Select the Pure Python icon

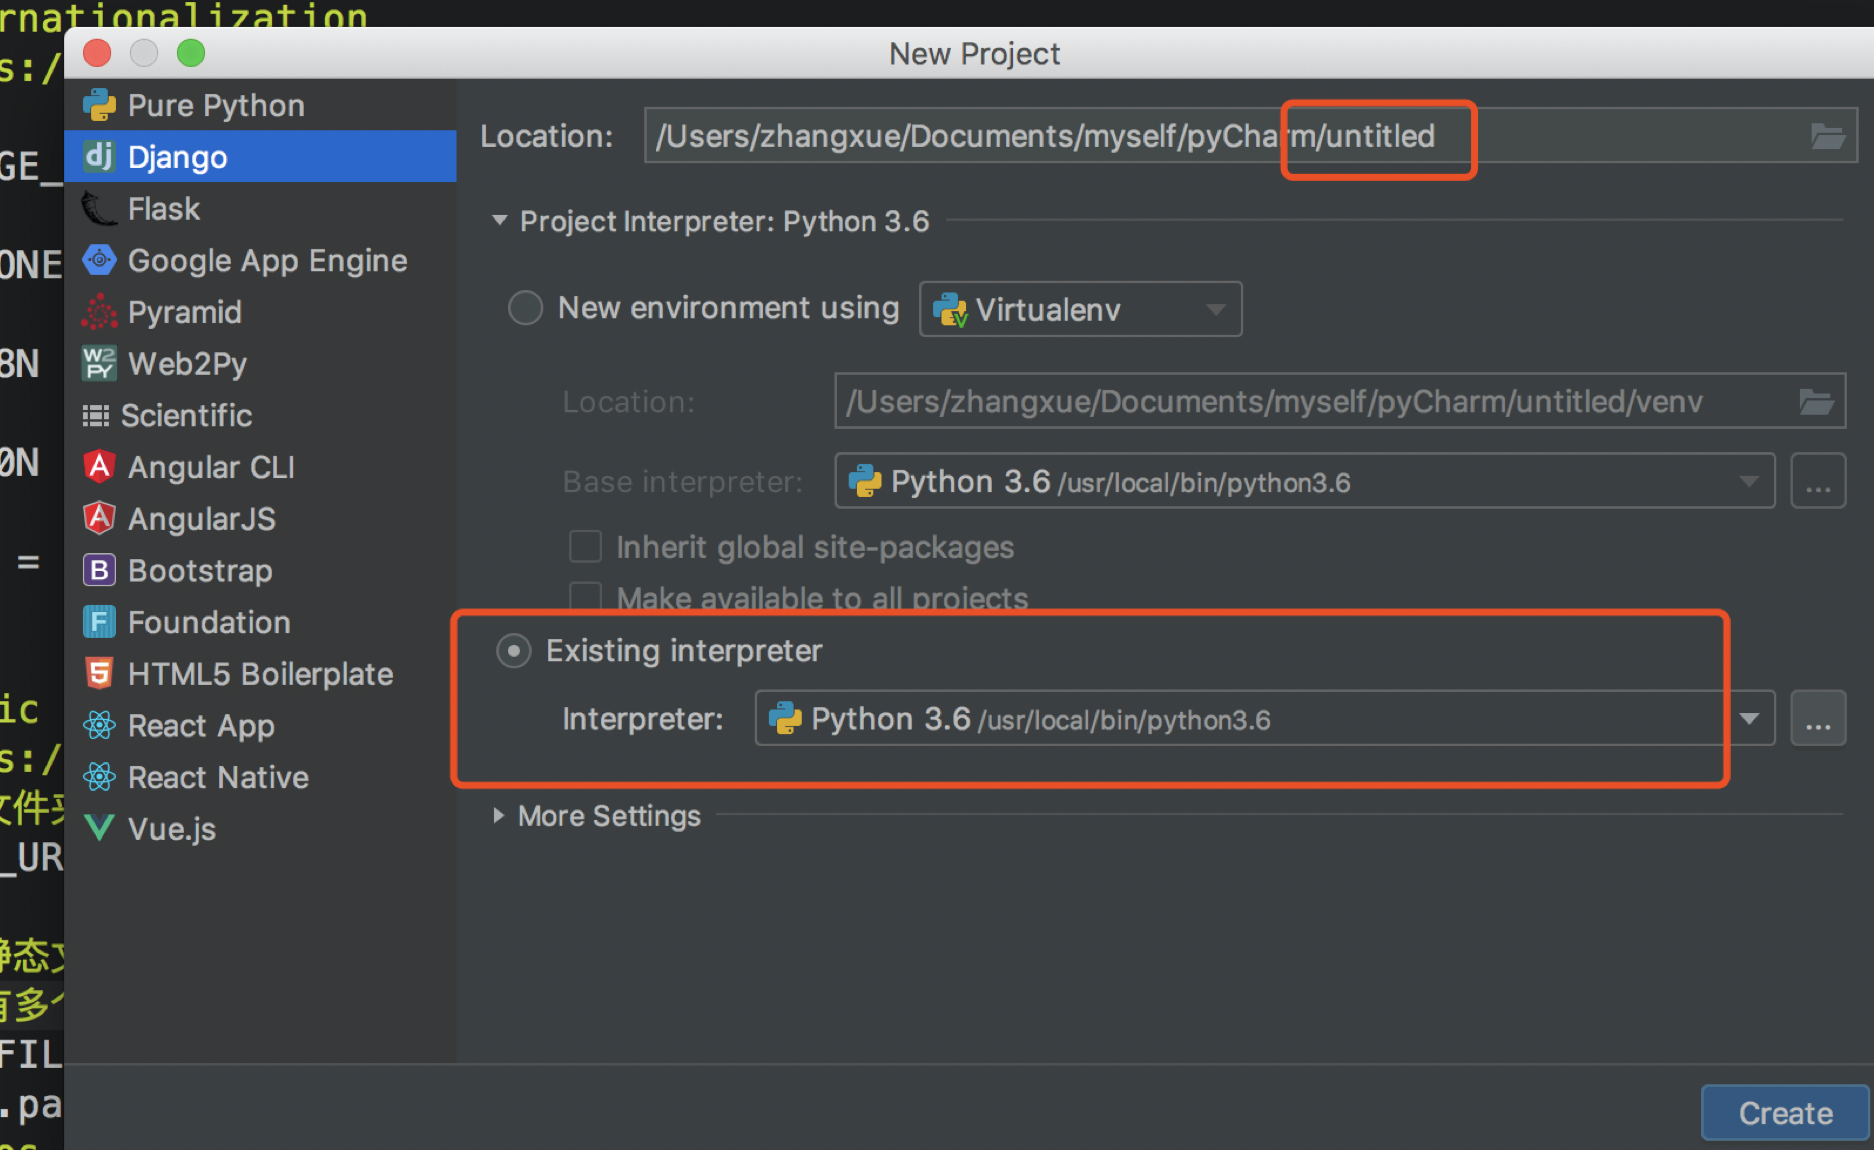99,105
